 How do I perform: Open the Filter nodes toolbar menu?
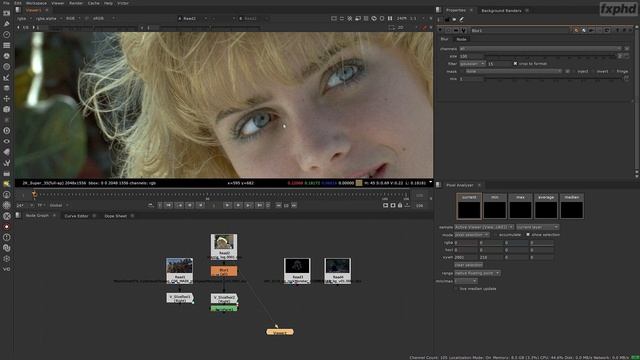(7, 67)
